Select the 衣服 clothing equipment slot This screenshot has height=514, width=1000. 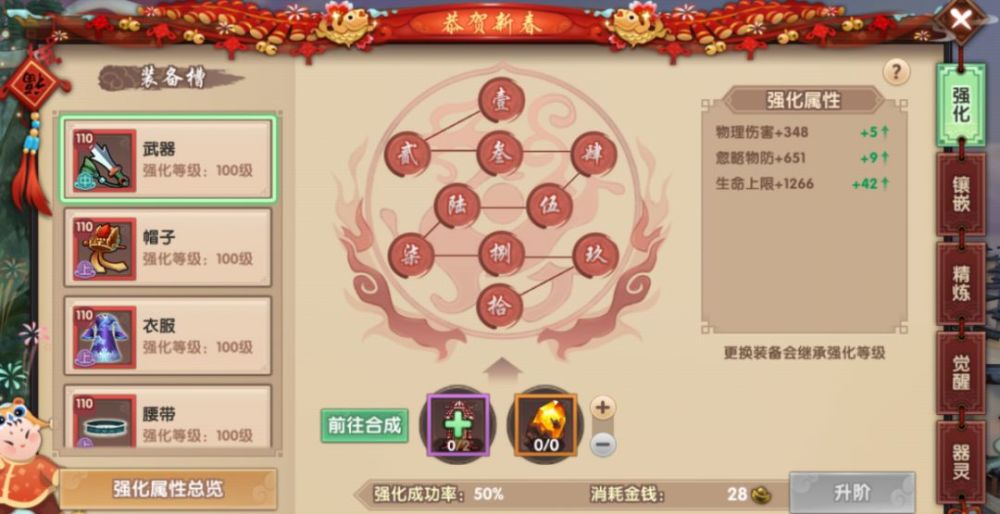tap(168, 335)
